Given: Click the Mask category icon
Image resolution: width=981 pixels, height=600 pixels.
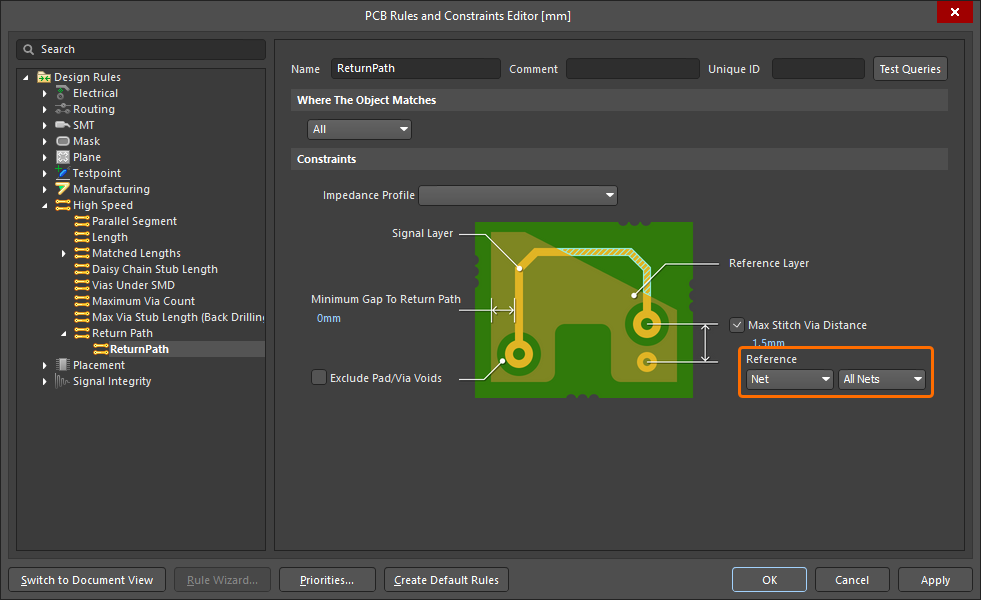Looking at the screenshot, I should click(63, 141).
